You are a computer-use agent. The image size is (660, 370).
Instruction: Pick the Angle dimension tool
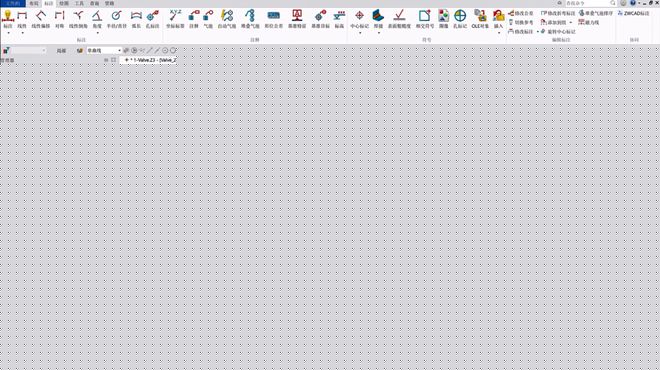(97, 19)
